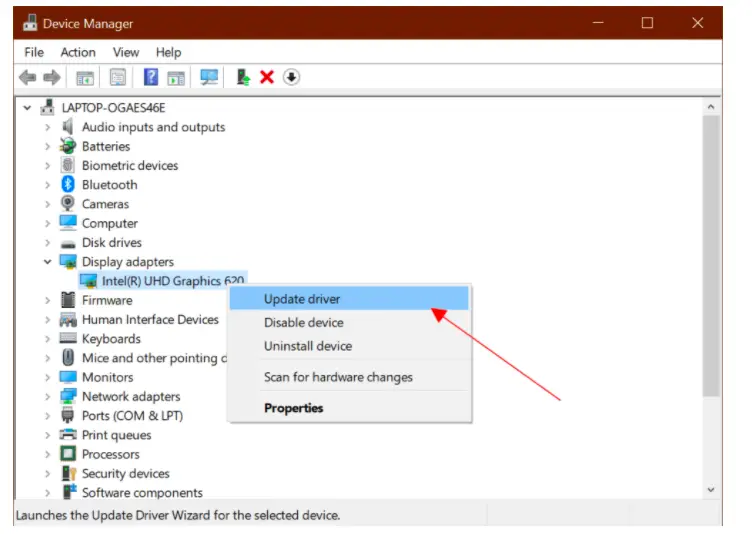Click the Device Manager title bar icon
This screenshot has width=752, height=534.
[x=30, y=23]
